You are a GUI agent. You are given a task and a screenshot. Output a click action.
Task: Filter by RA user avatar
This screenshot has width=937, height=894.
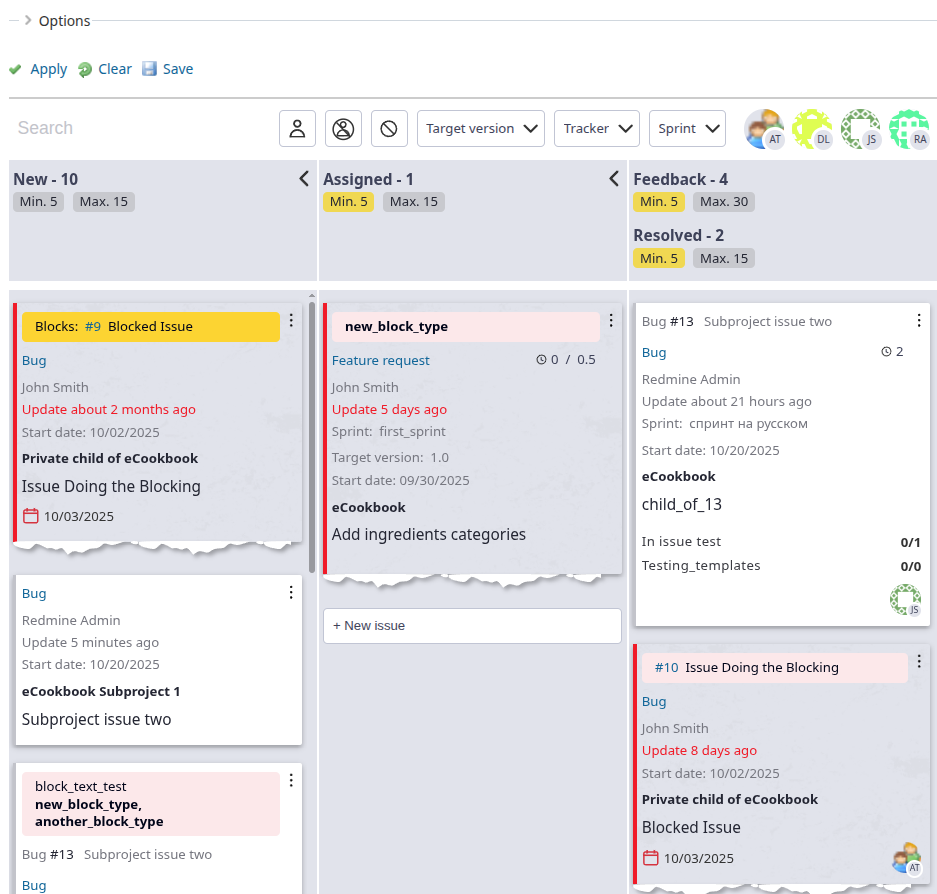coord(908,129)
